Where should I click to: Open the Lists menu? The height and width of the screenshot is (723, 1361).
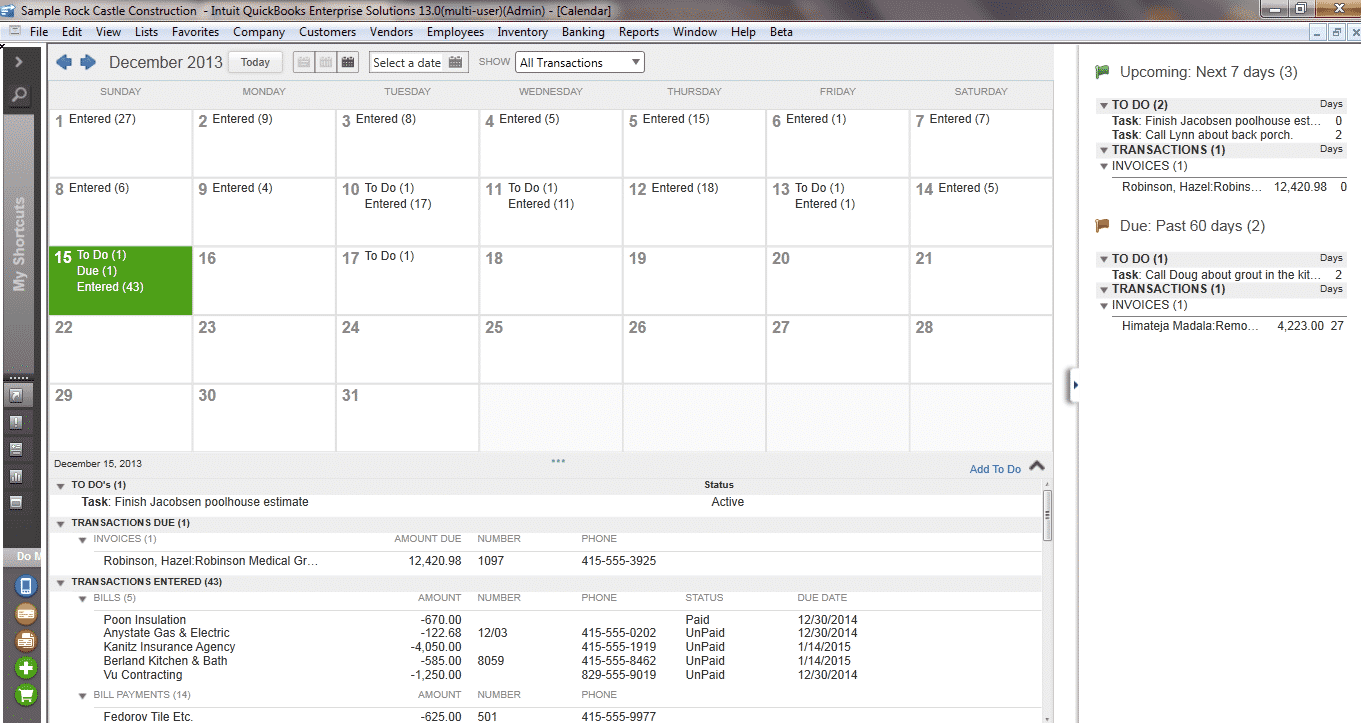(146, 32)
